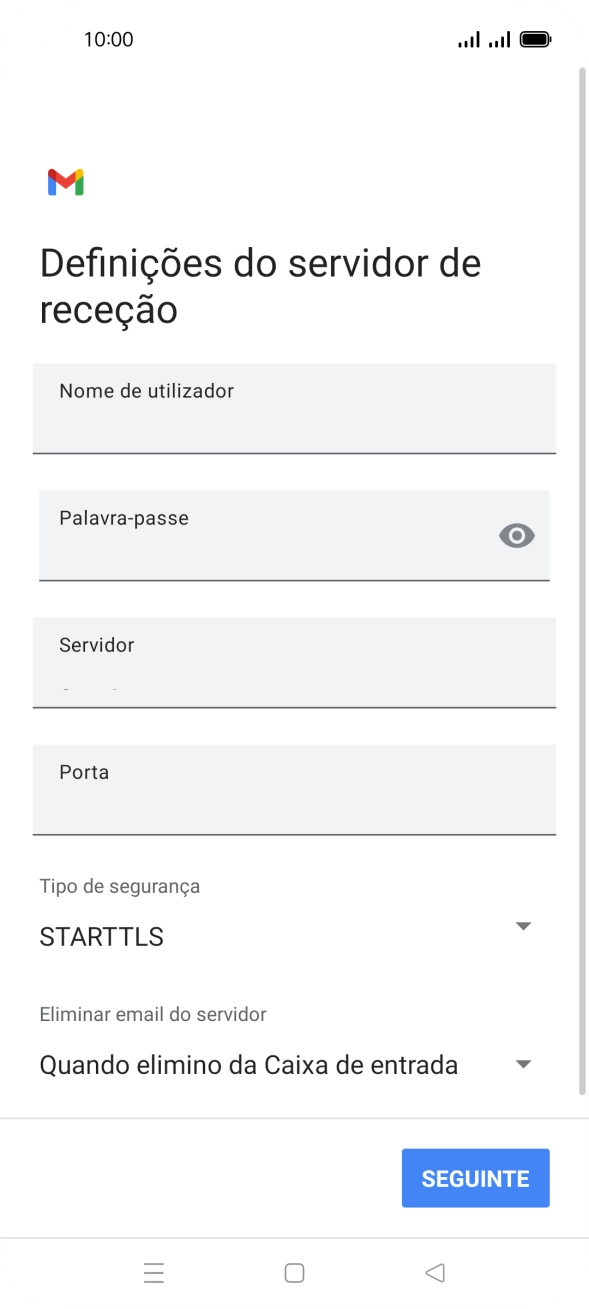589x1309 pixels.
Task: Click the Gmail logo icon
Action: tap(63, 181)
